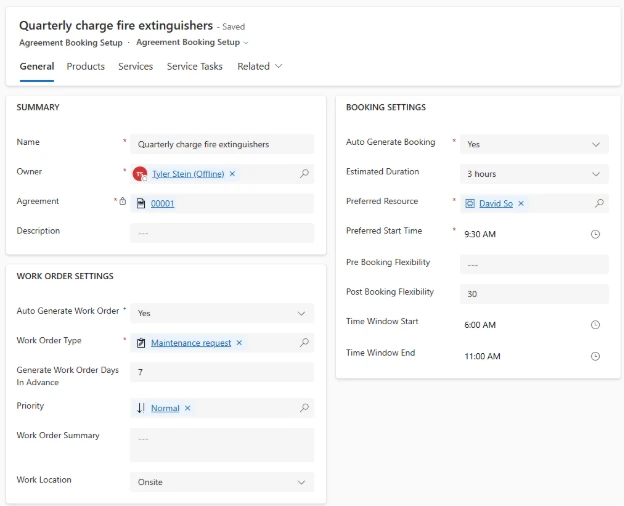The height and width of the screenshot is (506, 624).
Task: Open the Related tab menu
Action: point(259,66)
